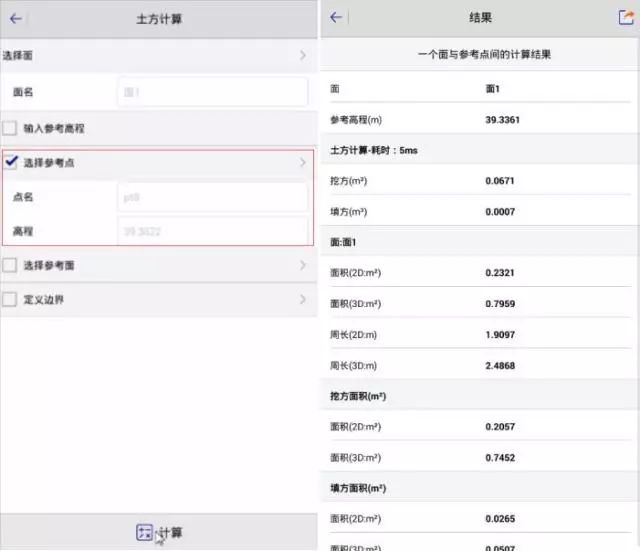Select the 参考高程 value 39.3361
The image size is (640, 551).
502,120
